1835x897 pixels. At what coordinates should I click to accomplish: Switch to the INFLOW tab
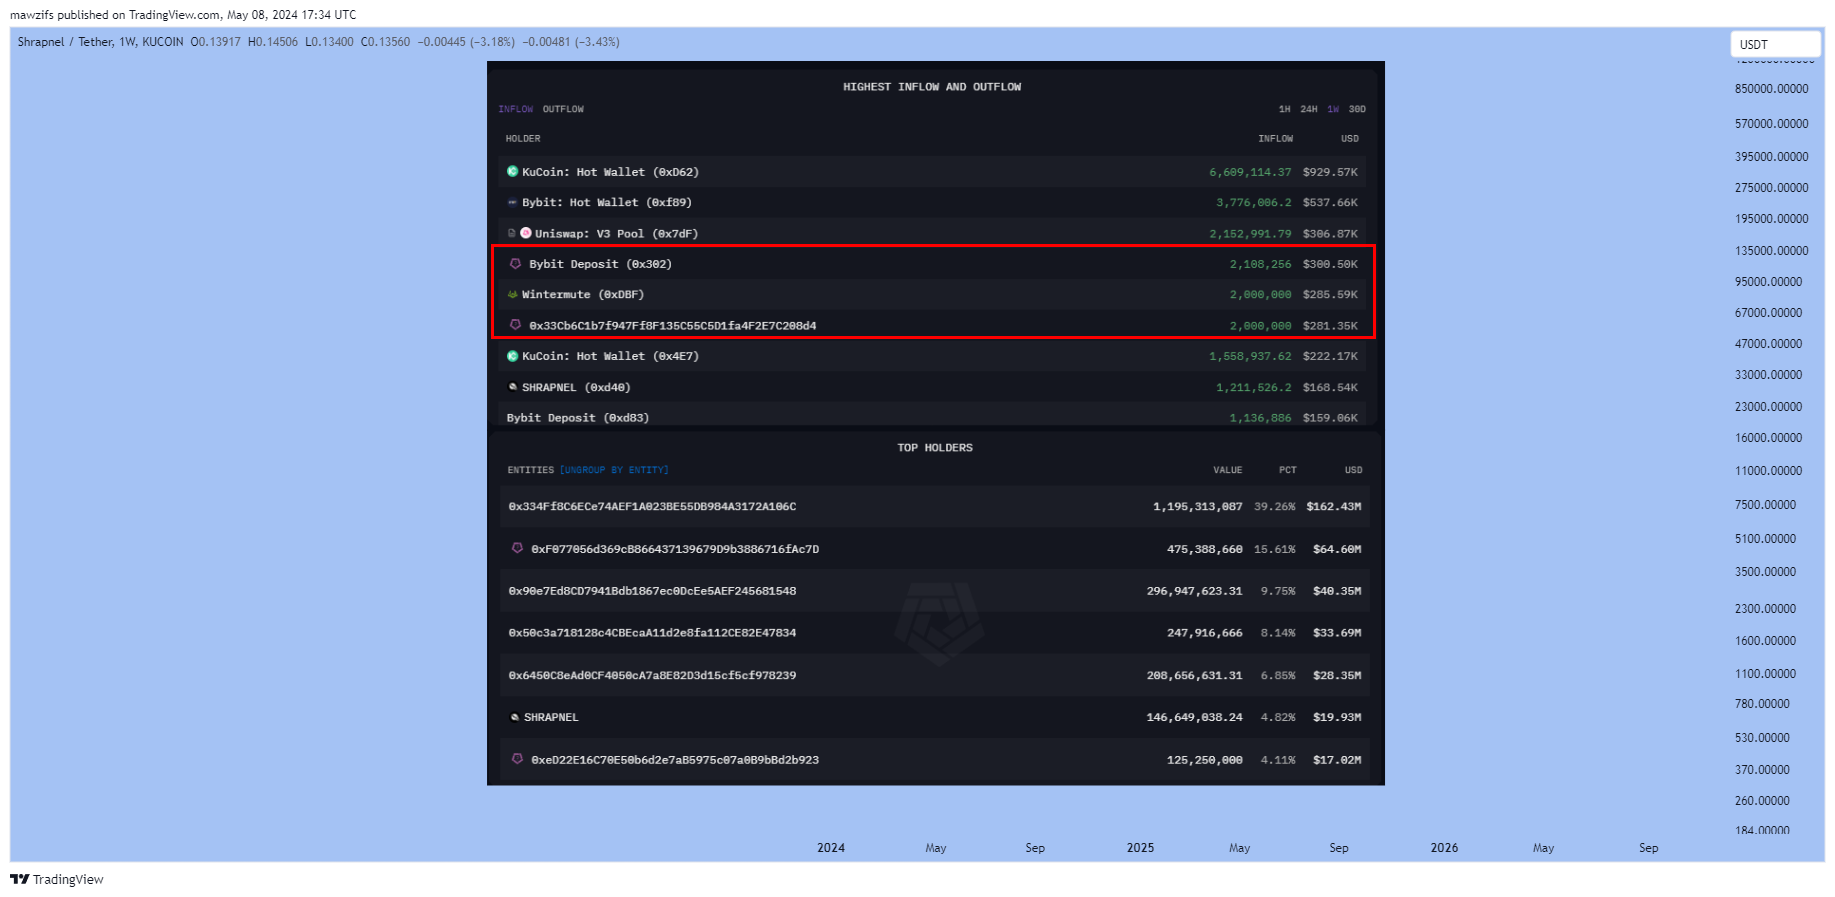516,109
